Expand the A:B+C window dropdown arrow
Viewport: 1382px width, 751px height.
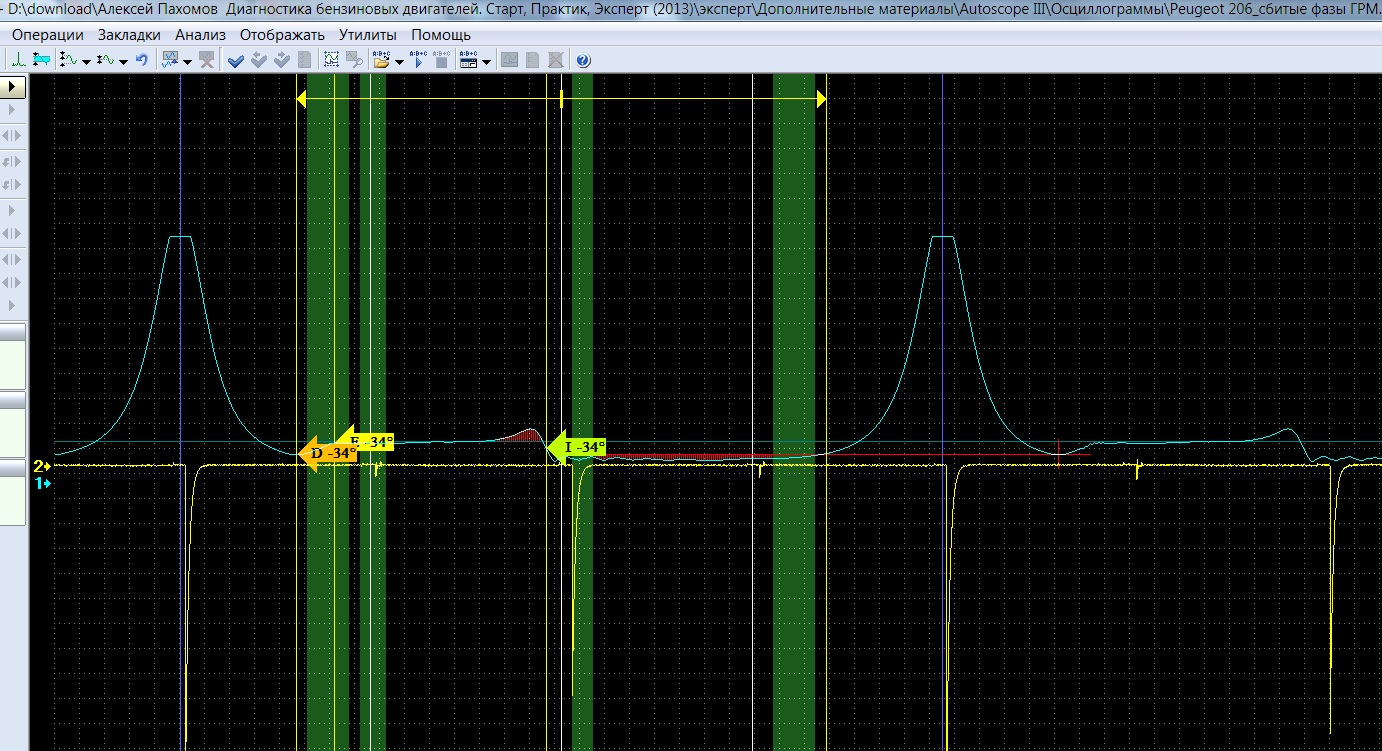coord(486,62)
